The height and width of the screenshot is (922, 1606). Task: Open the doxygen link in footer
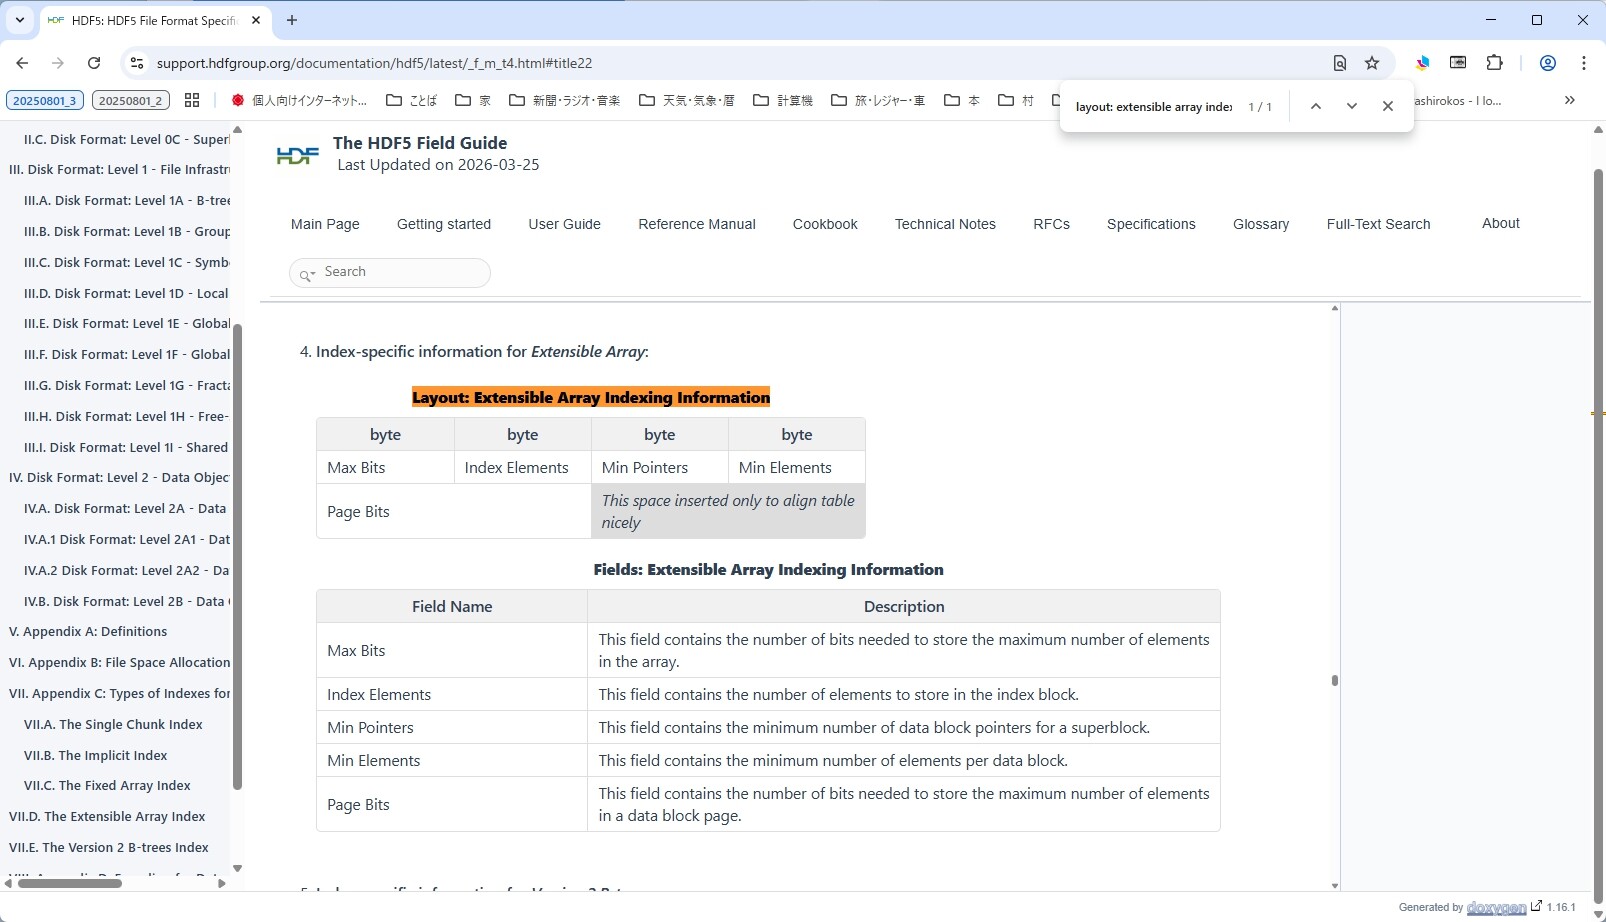(1496, 908)
